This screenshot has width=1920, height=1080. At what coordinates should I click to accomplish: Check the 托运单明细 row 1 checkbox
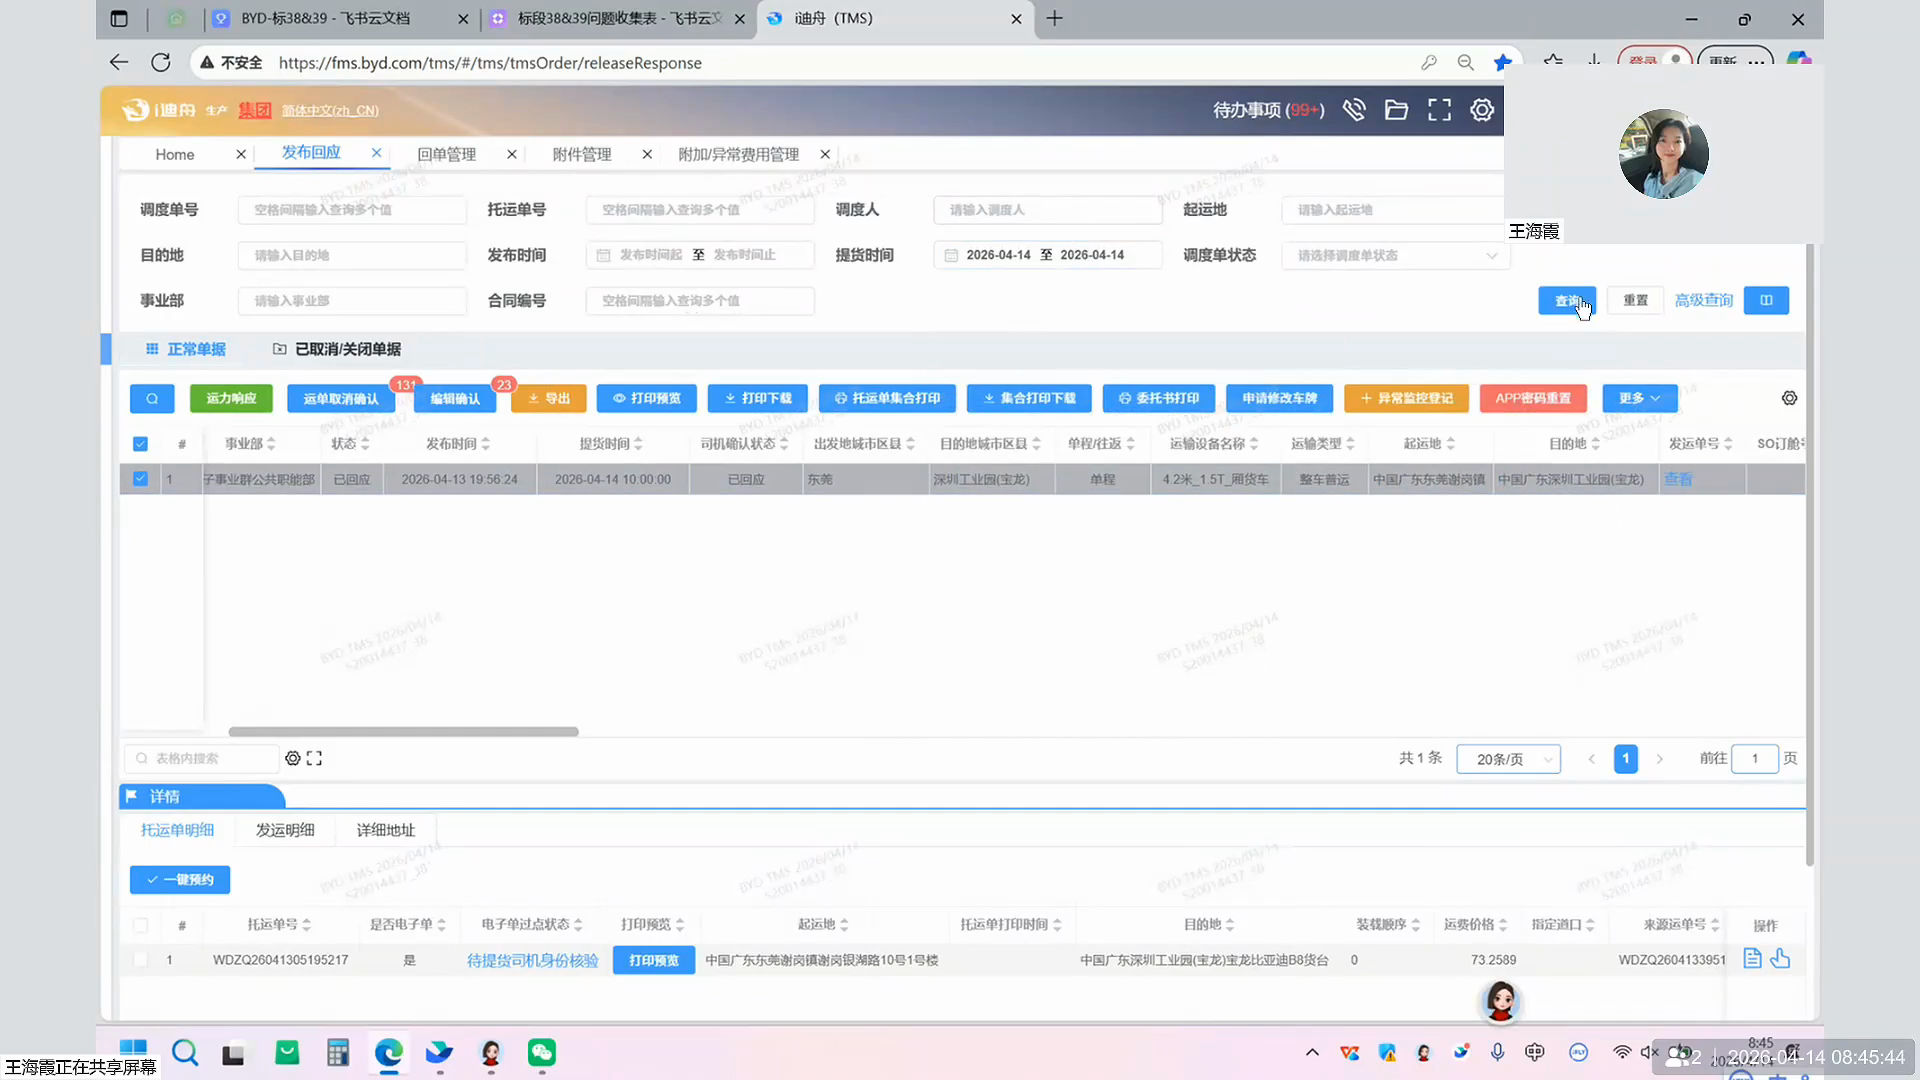(140, 959)
